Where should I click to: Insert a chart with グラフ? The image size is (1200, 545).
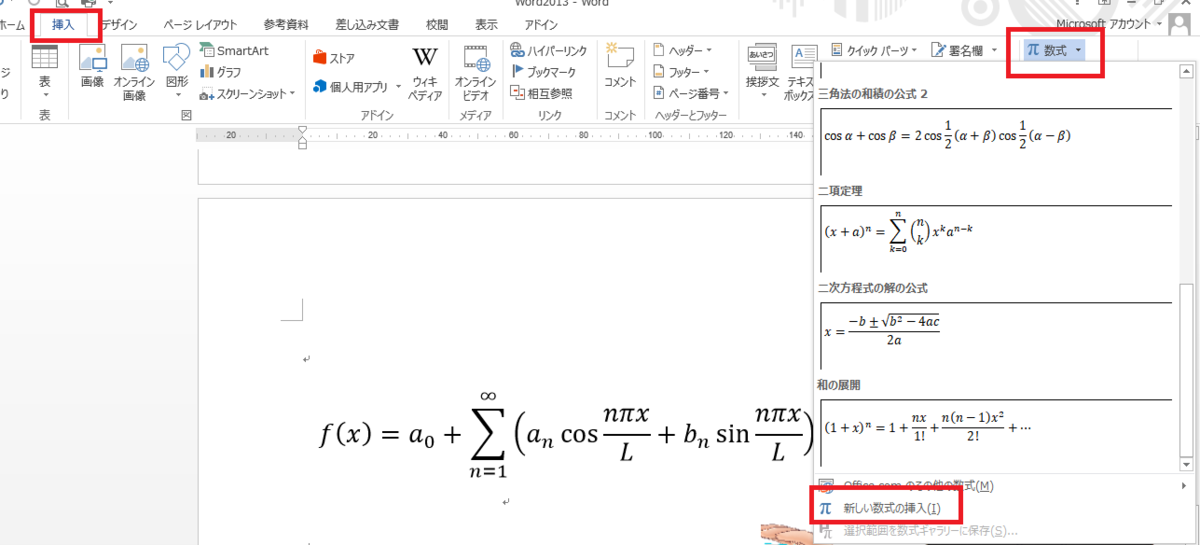[x=221, y=72]
